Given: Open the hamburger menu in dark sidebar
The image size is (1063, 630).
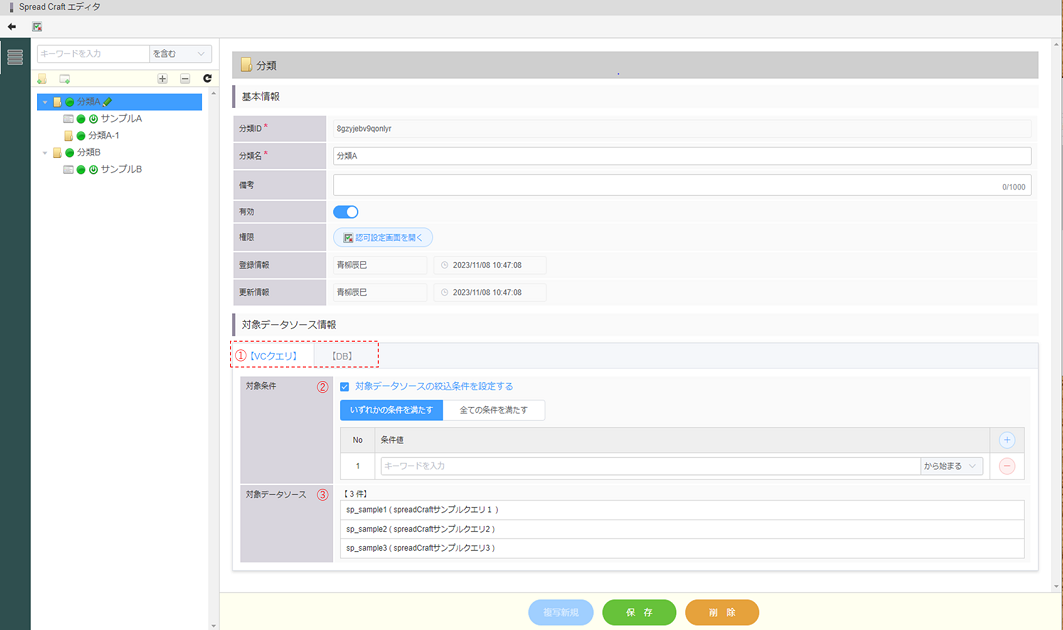Looking at the screenshot, I should click(15, 57).
